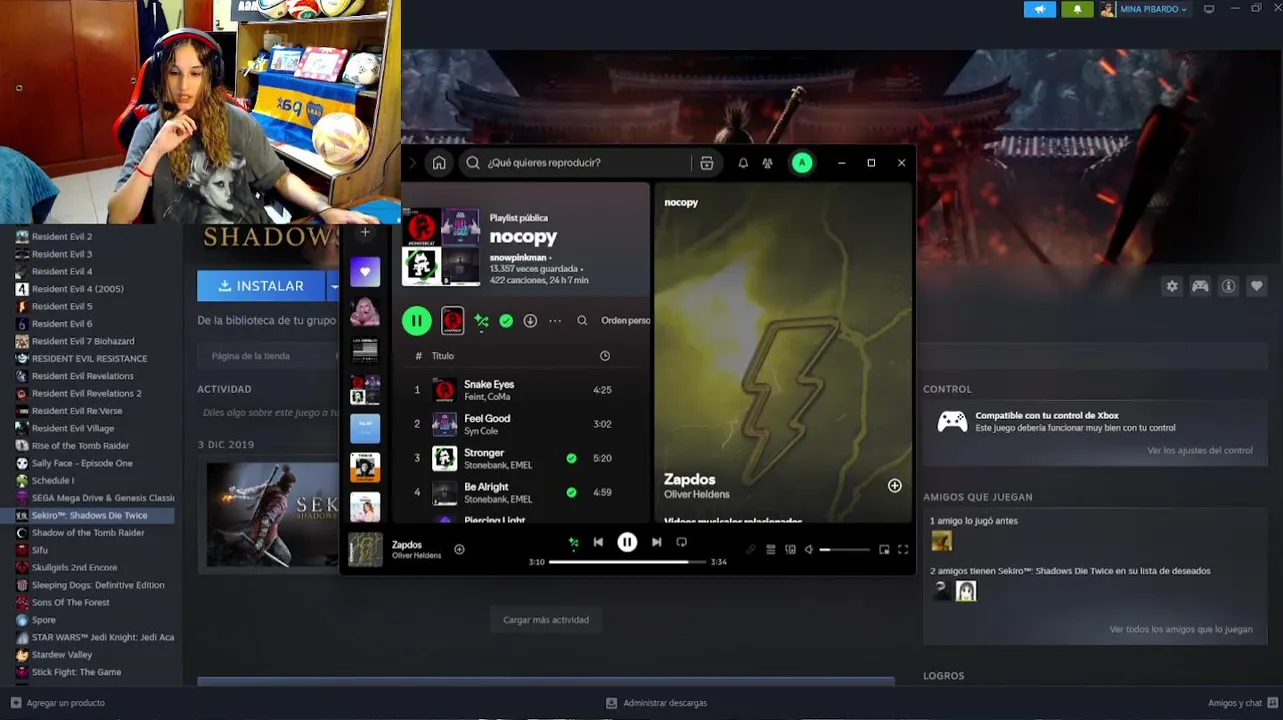The width and height of the screenshot is (1283, 720).
Task: Open the Spotify queue
Action: coord(771,549)
